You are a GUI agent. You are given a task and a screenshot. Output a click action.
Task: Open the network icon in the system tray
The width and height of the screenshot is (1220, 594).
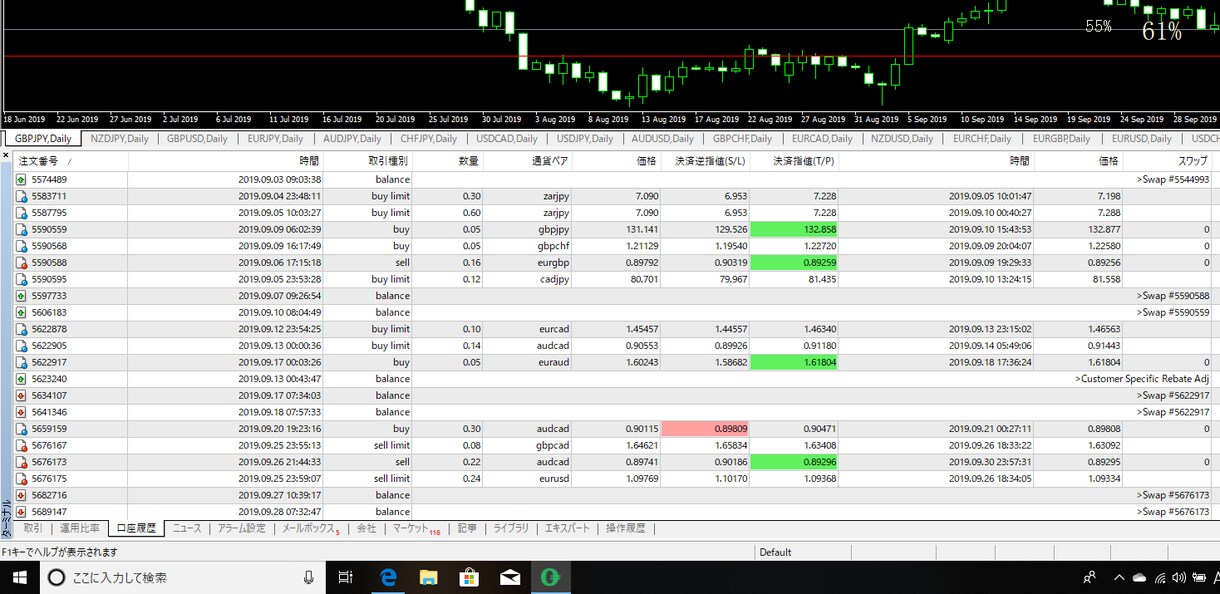pyautogui.click(x=1159, y=577)
